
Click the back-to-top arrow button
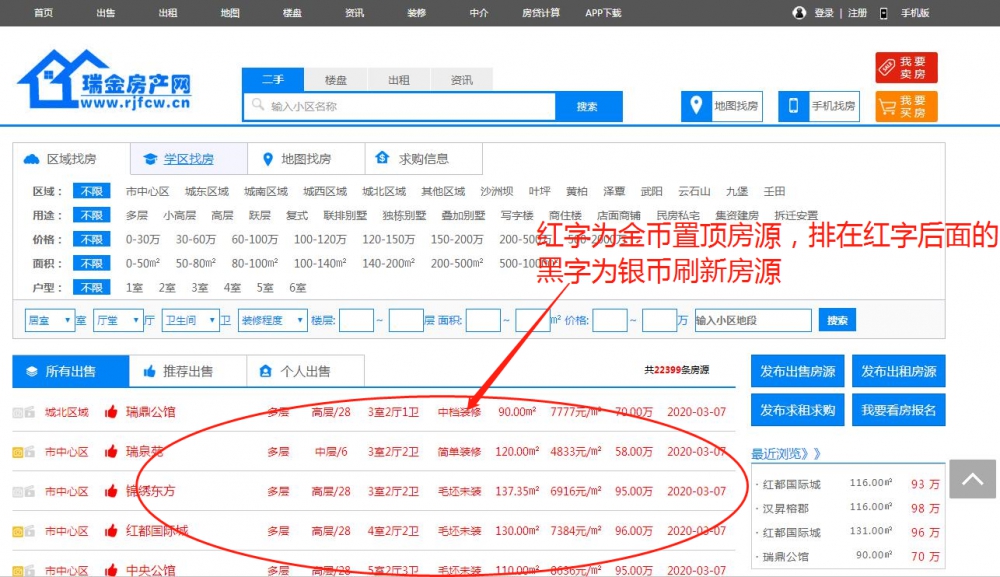click(x=972, y=480)
